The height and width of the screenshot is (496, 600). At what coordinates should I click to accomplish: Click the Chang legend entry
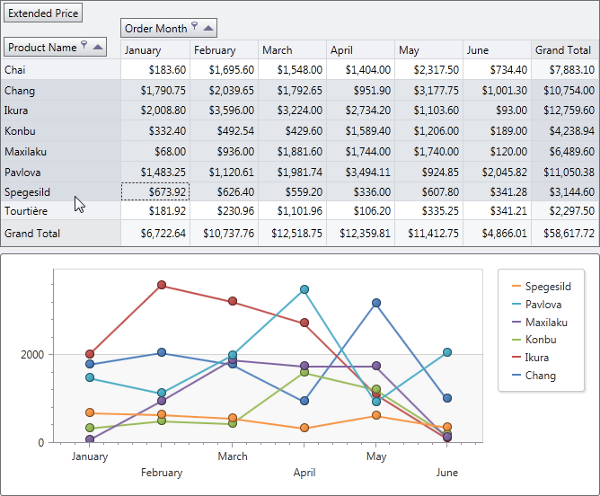pyautogui.click(x=540, y=376)
